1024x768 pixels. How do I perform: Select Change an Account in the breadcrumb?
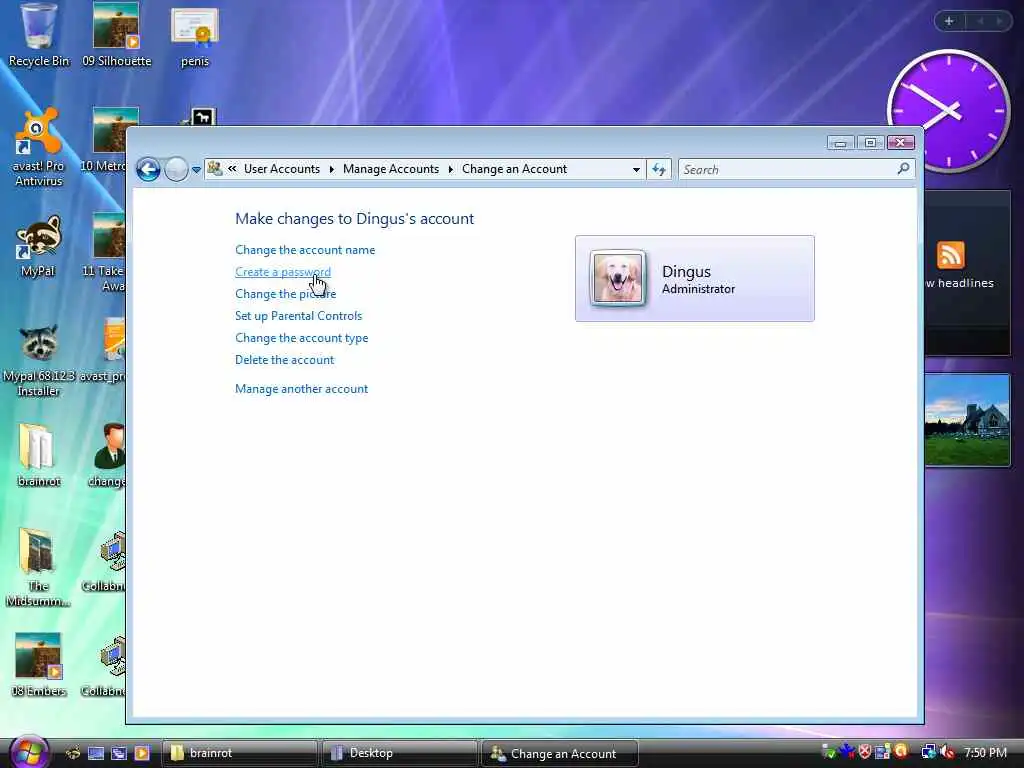tap(514, 169)
